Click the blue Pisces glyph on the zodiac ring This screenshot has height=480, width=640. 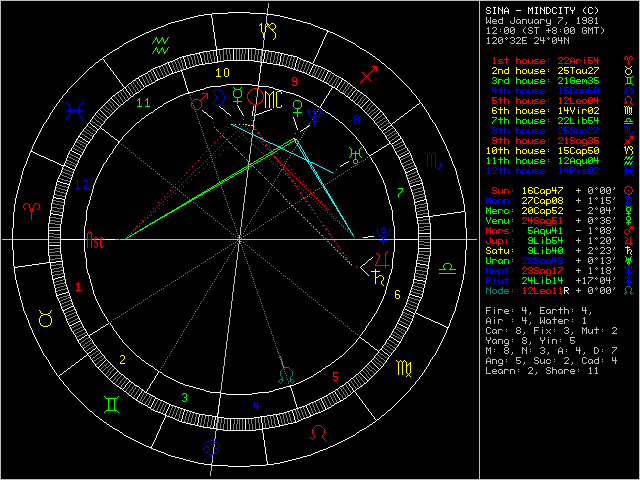75,110
